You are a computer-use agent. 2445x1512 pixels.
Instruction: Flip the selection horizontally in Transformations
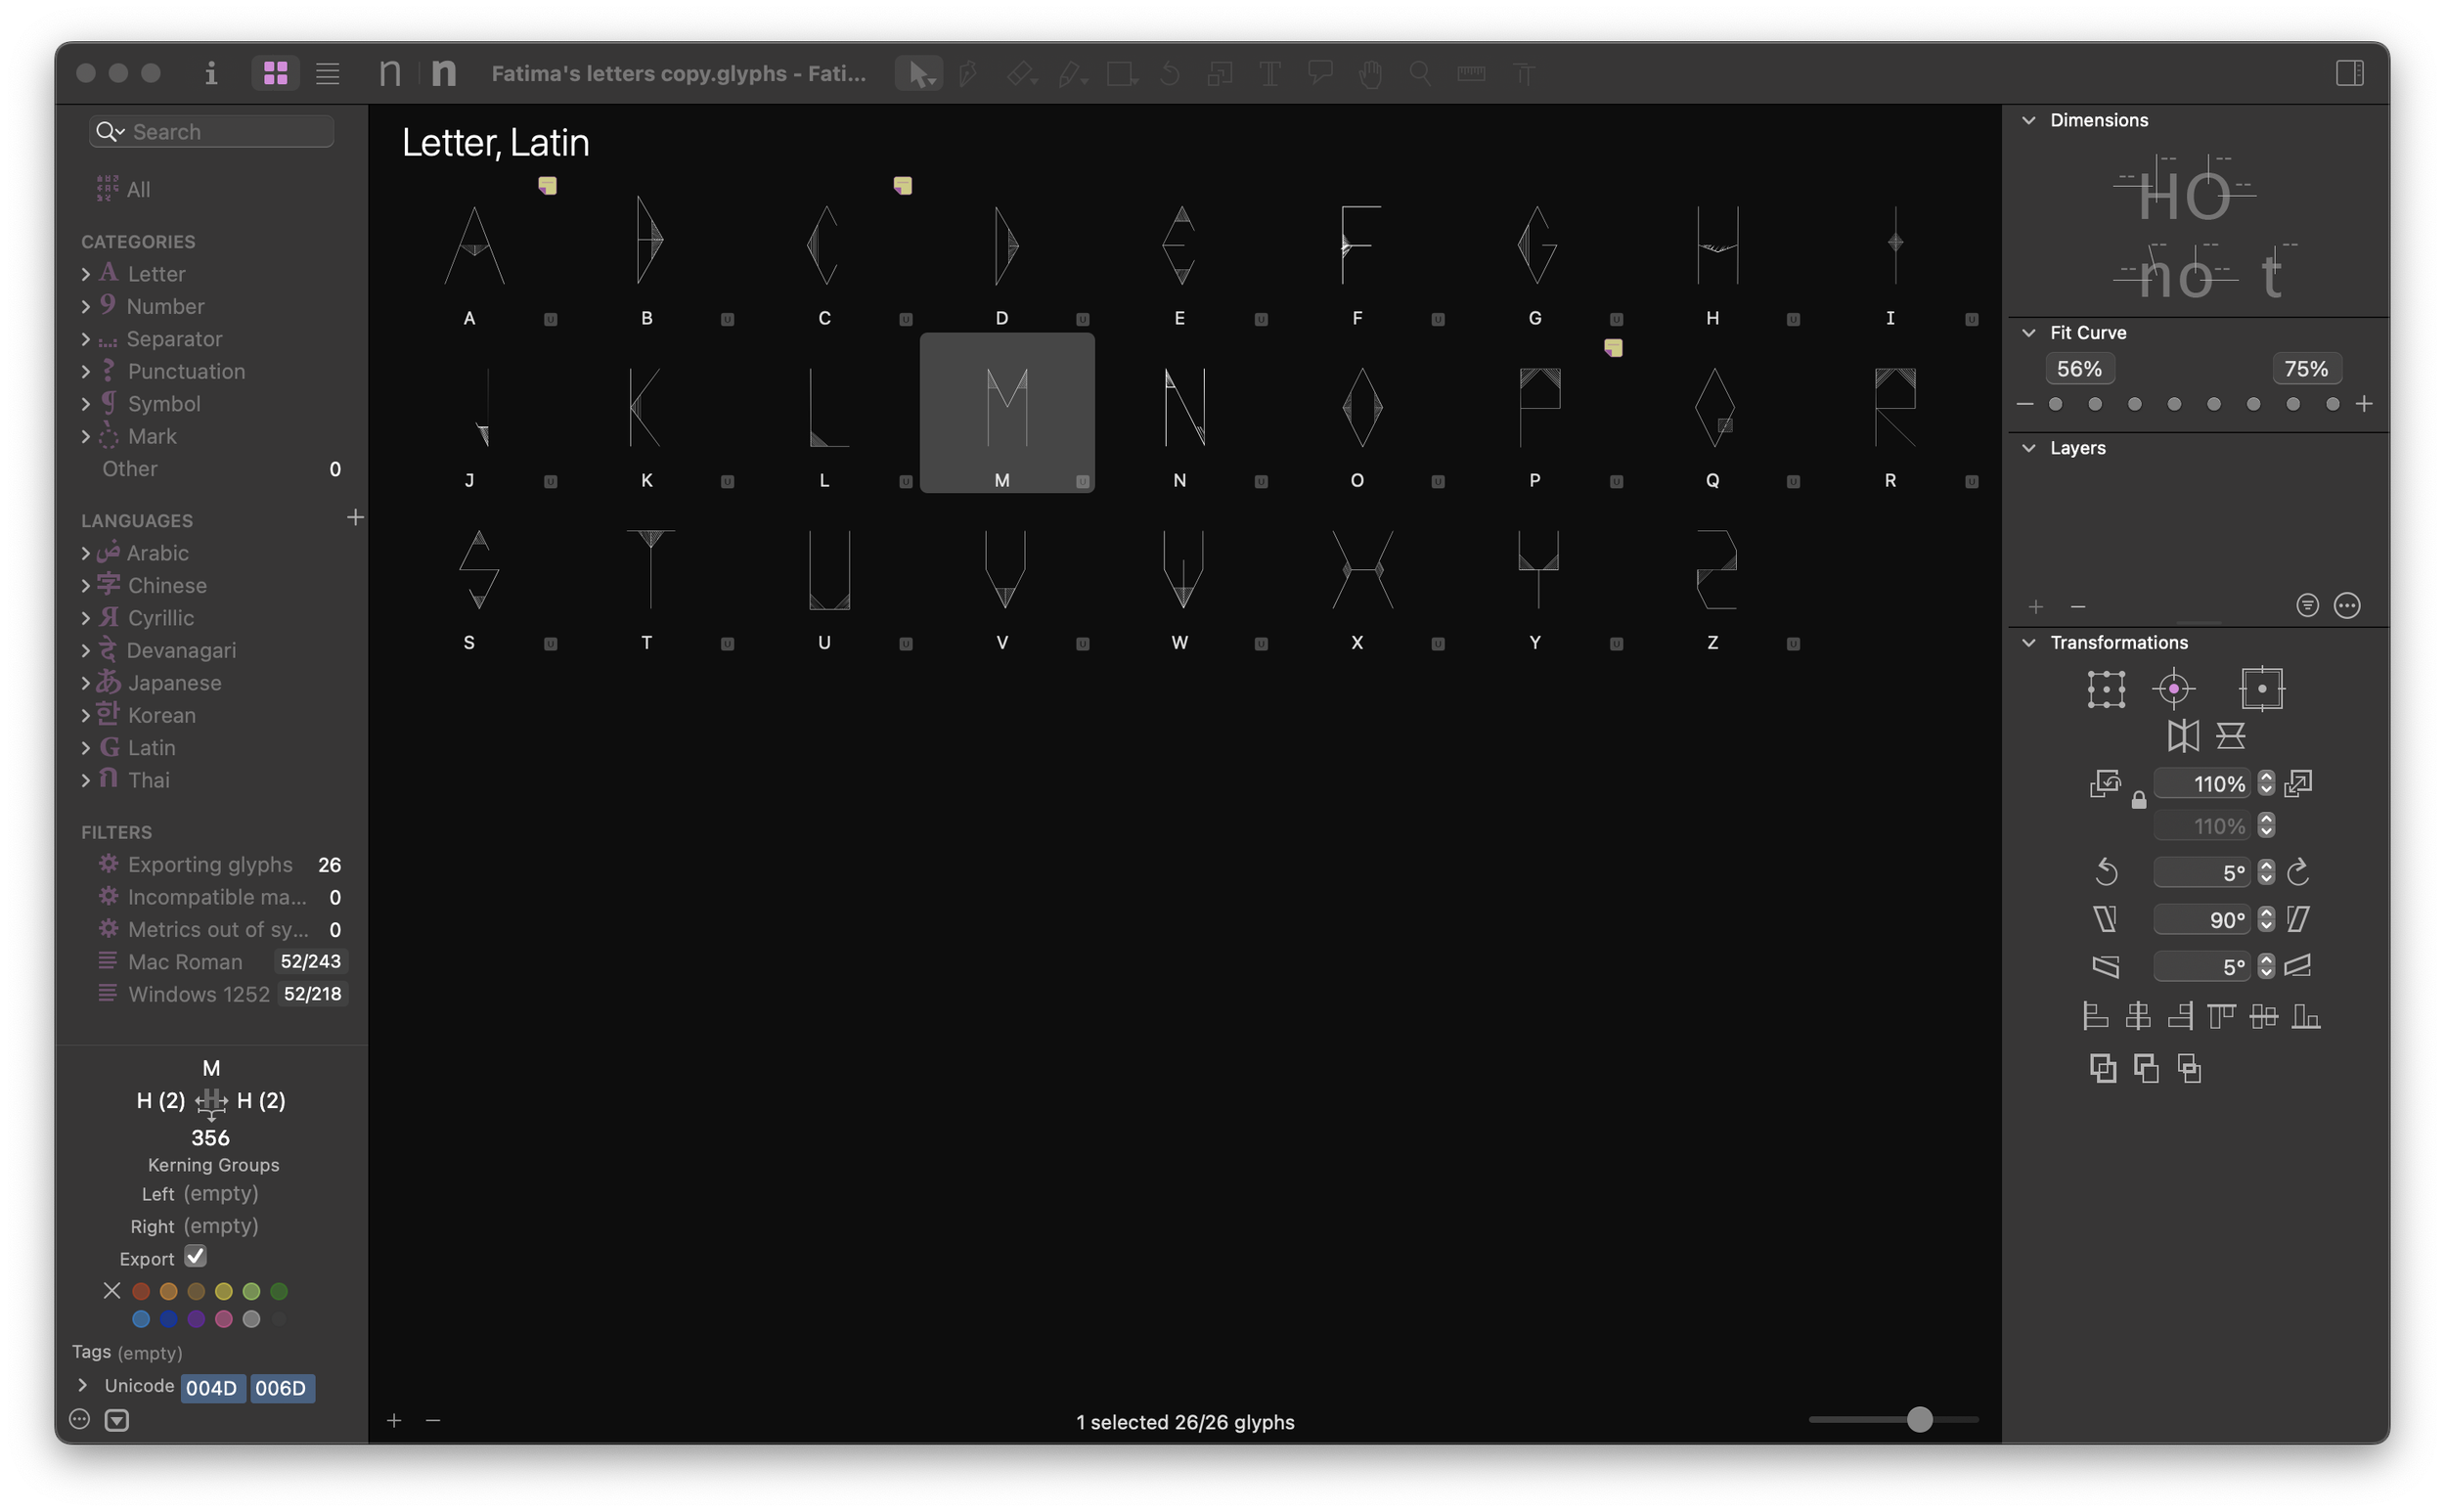pos(2183,735)
